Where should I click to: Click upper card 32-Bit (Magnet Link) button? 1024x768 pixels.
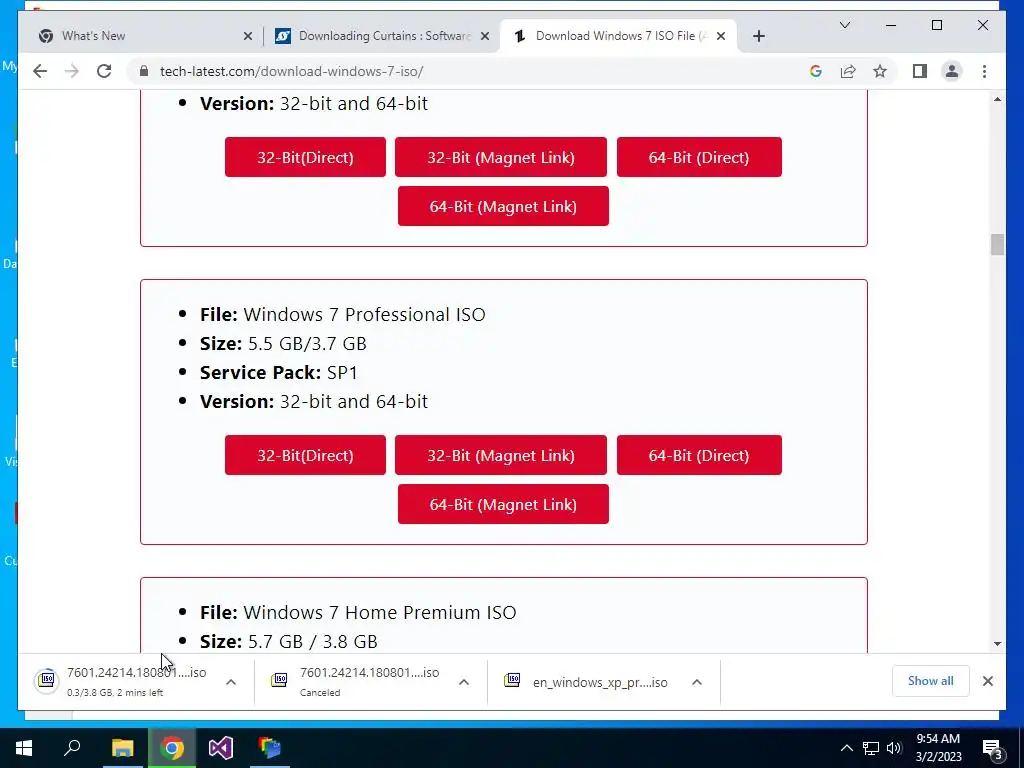[x=501, y=157]
